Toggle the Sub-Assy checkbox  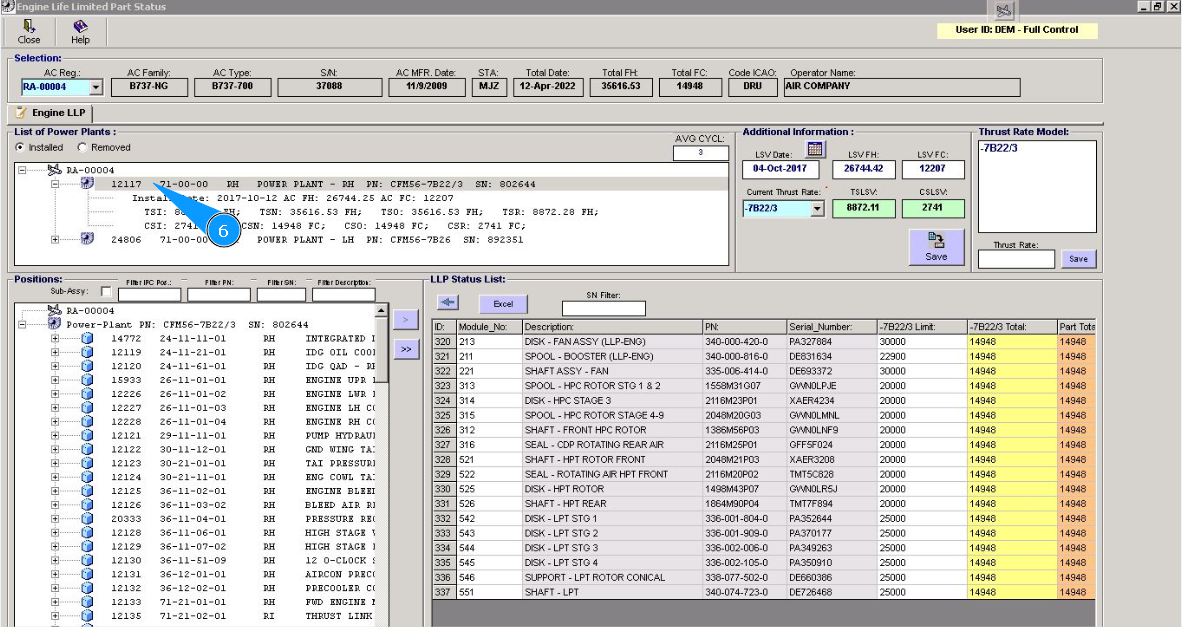tap(106, 292)
